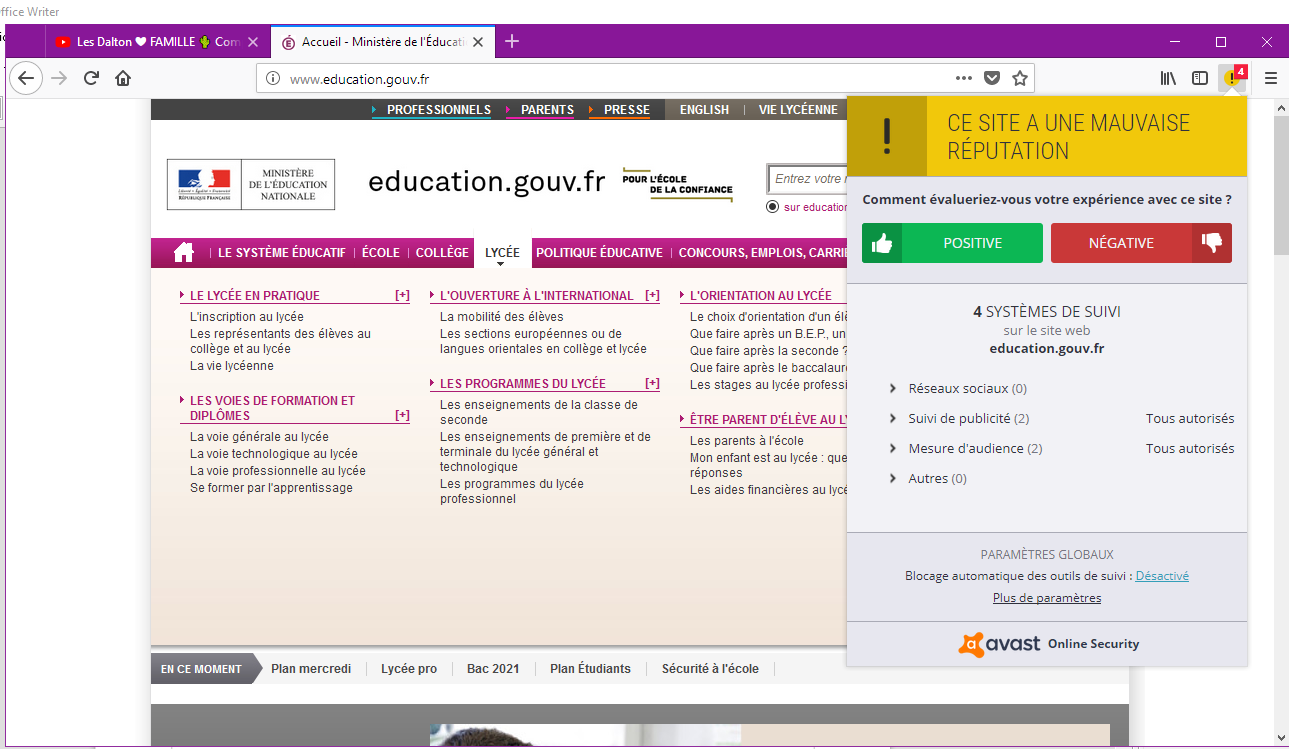The width and height of the screenshot is (1289, 749).
Task: Switch to the Les Dalton YouTube tab
Action: (148, 42)
